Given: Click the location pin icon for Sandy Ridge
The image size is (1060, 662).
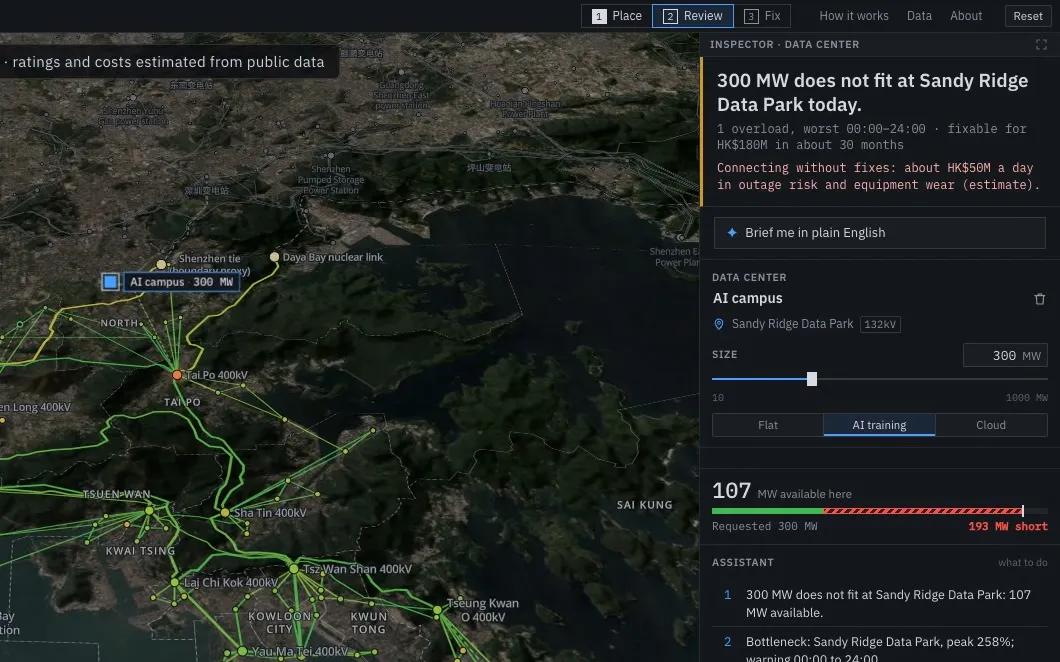Looking at the screenshot, I should pos(719,325).
